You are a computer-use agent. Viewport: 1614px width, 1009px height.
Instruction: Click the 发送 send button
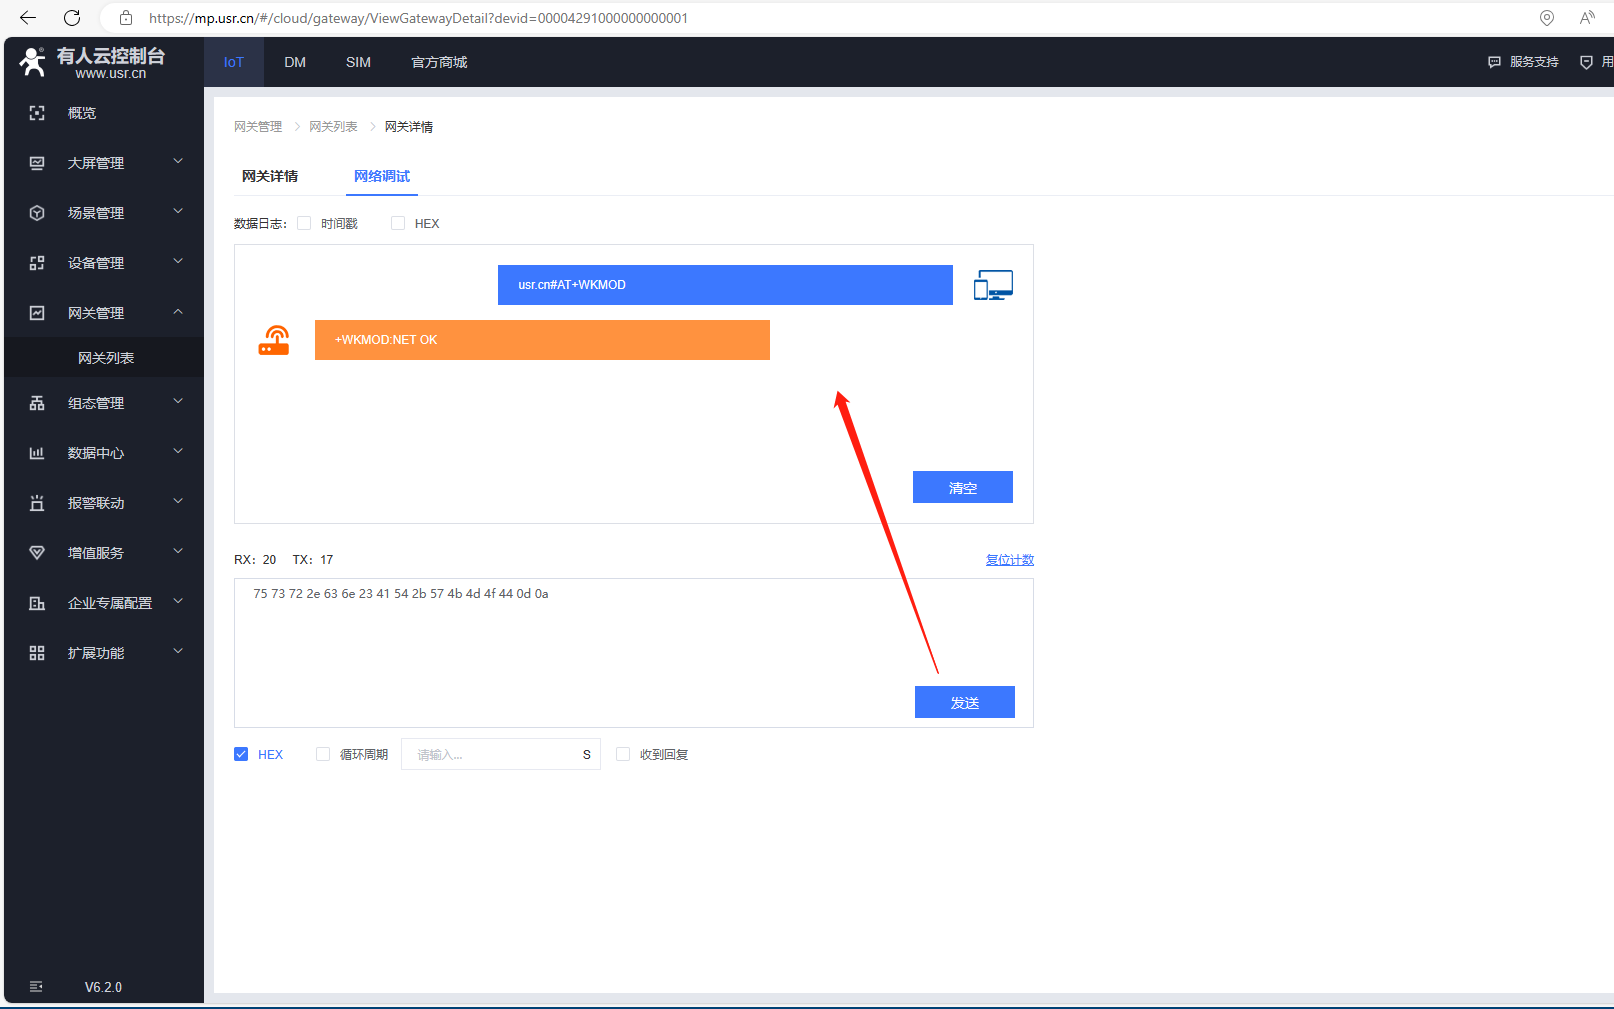965,702
